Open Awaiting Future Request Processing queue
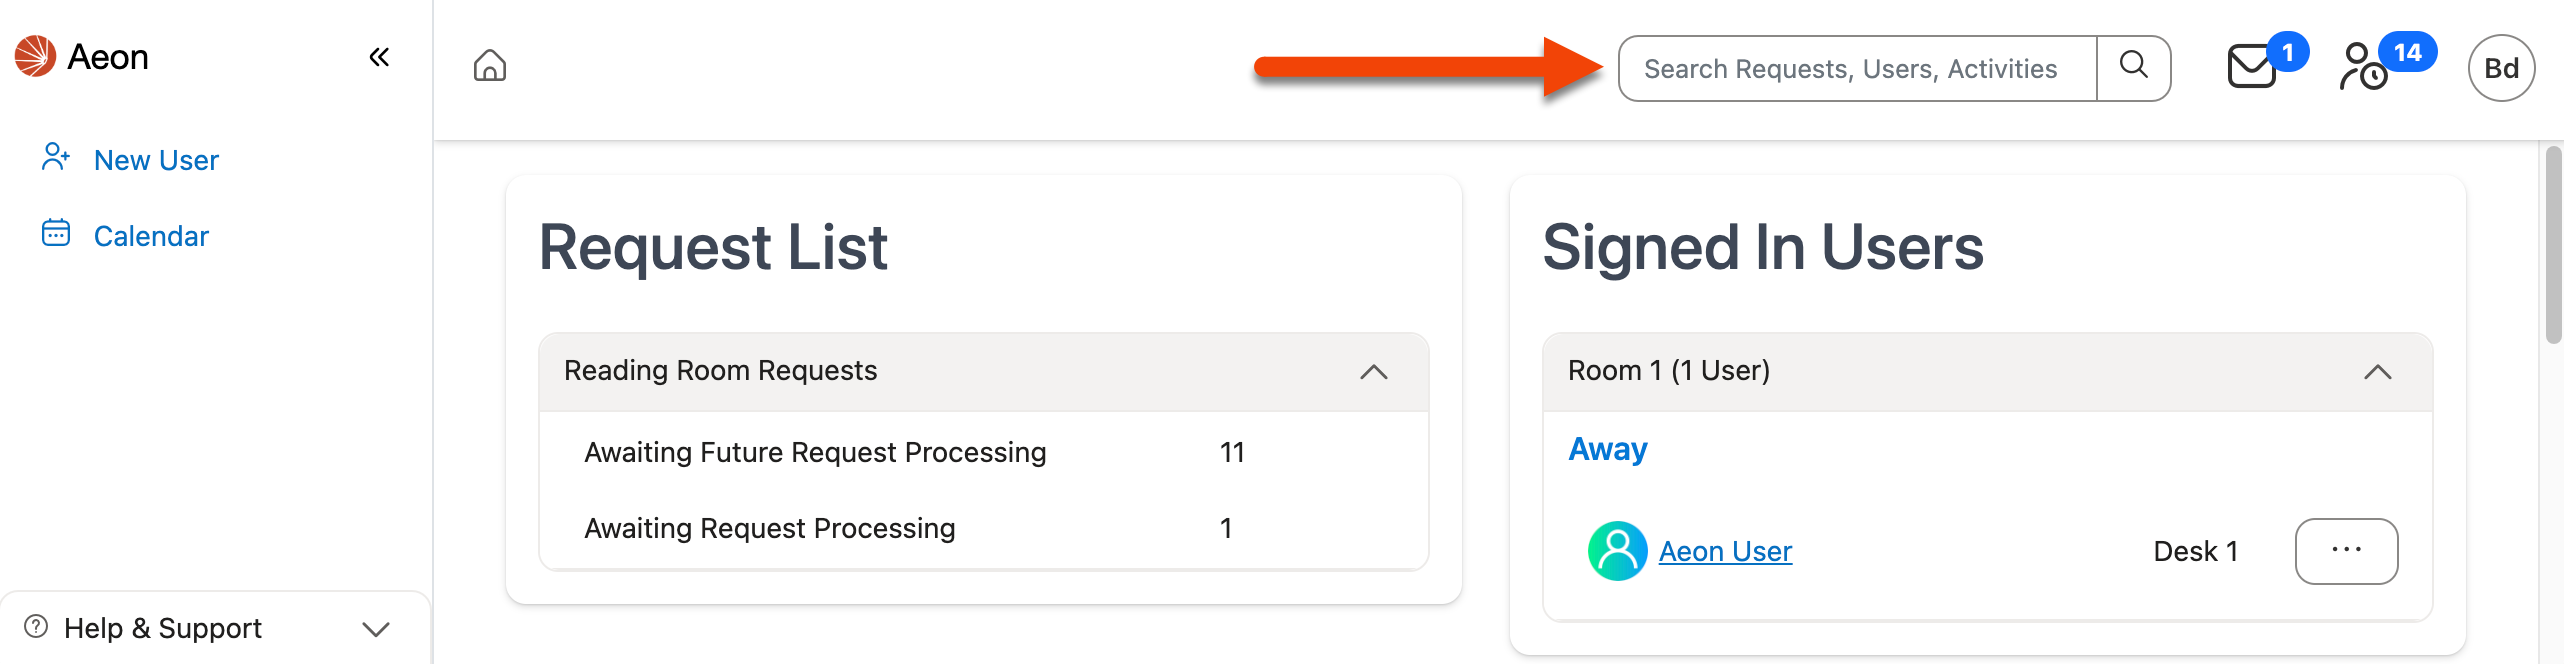The height and width of the screenshot is (664, 2564). [815, 452]
